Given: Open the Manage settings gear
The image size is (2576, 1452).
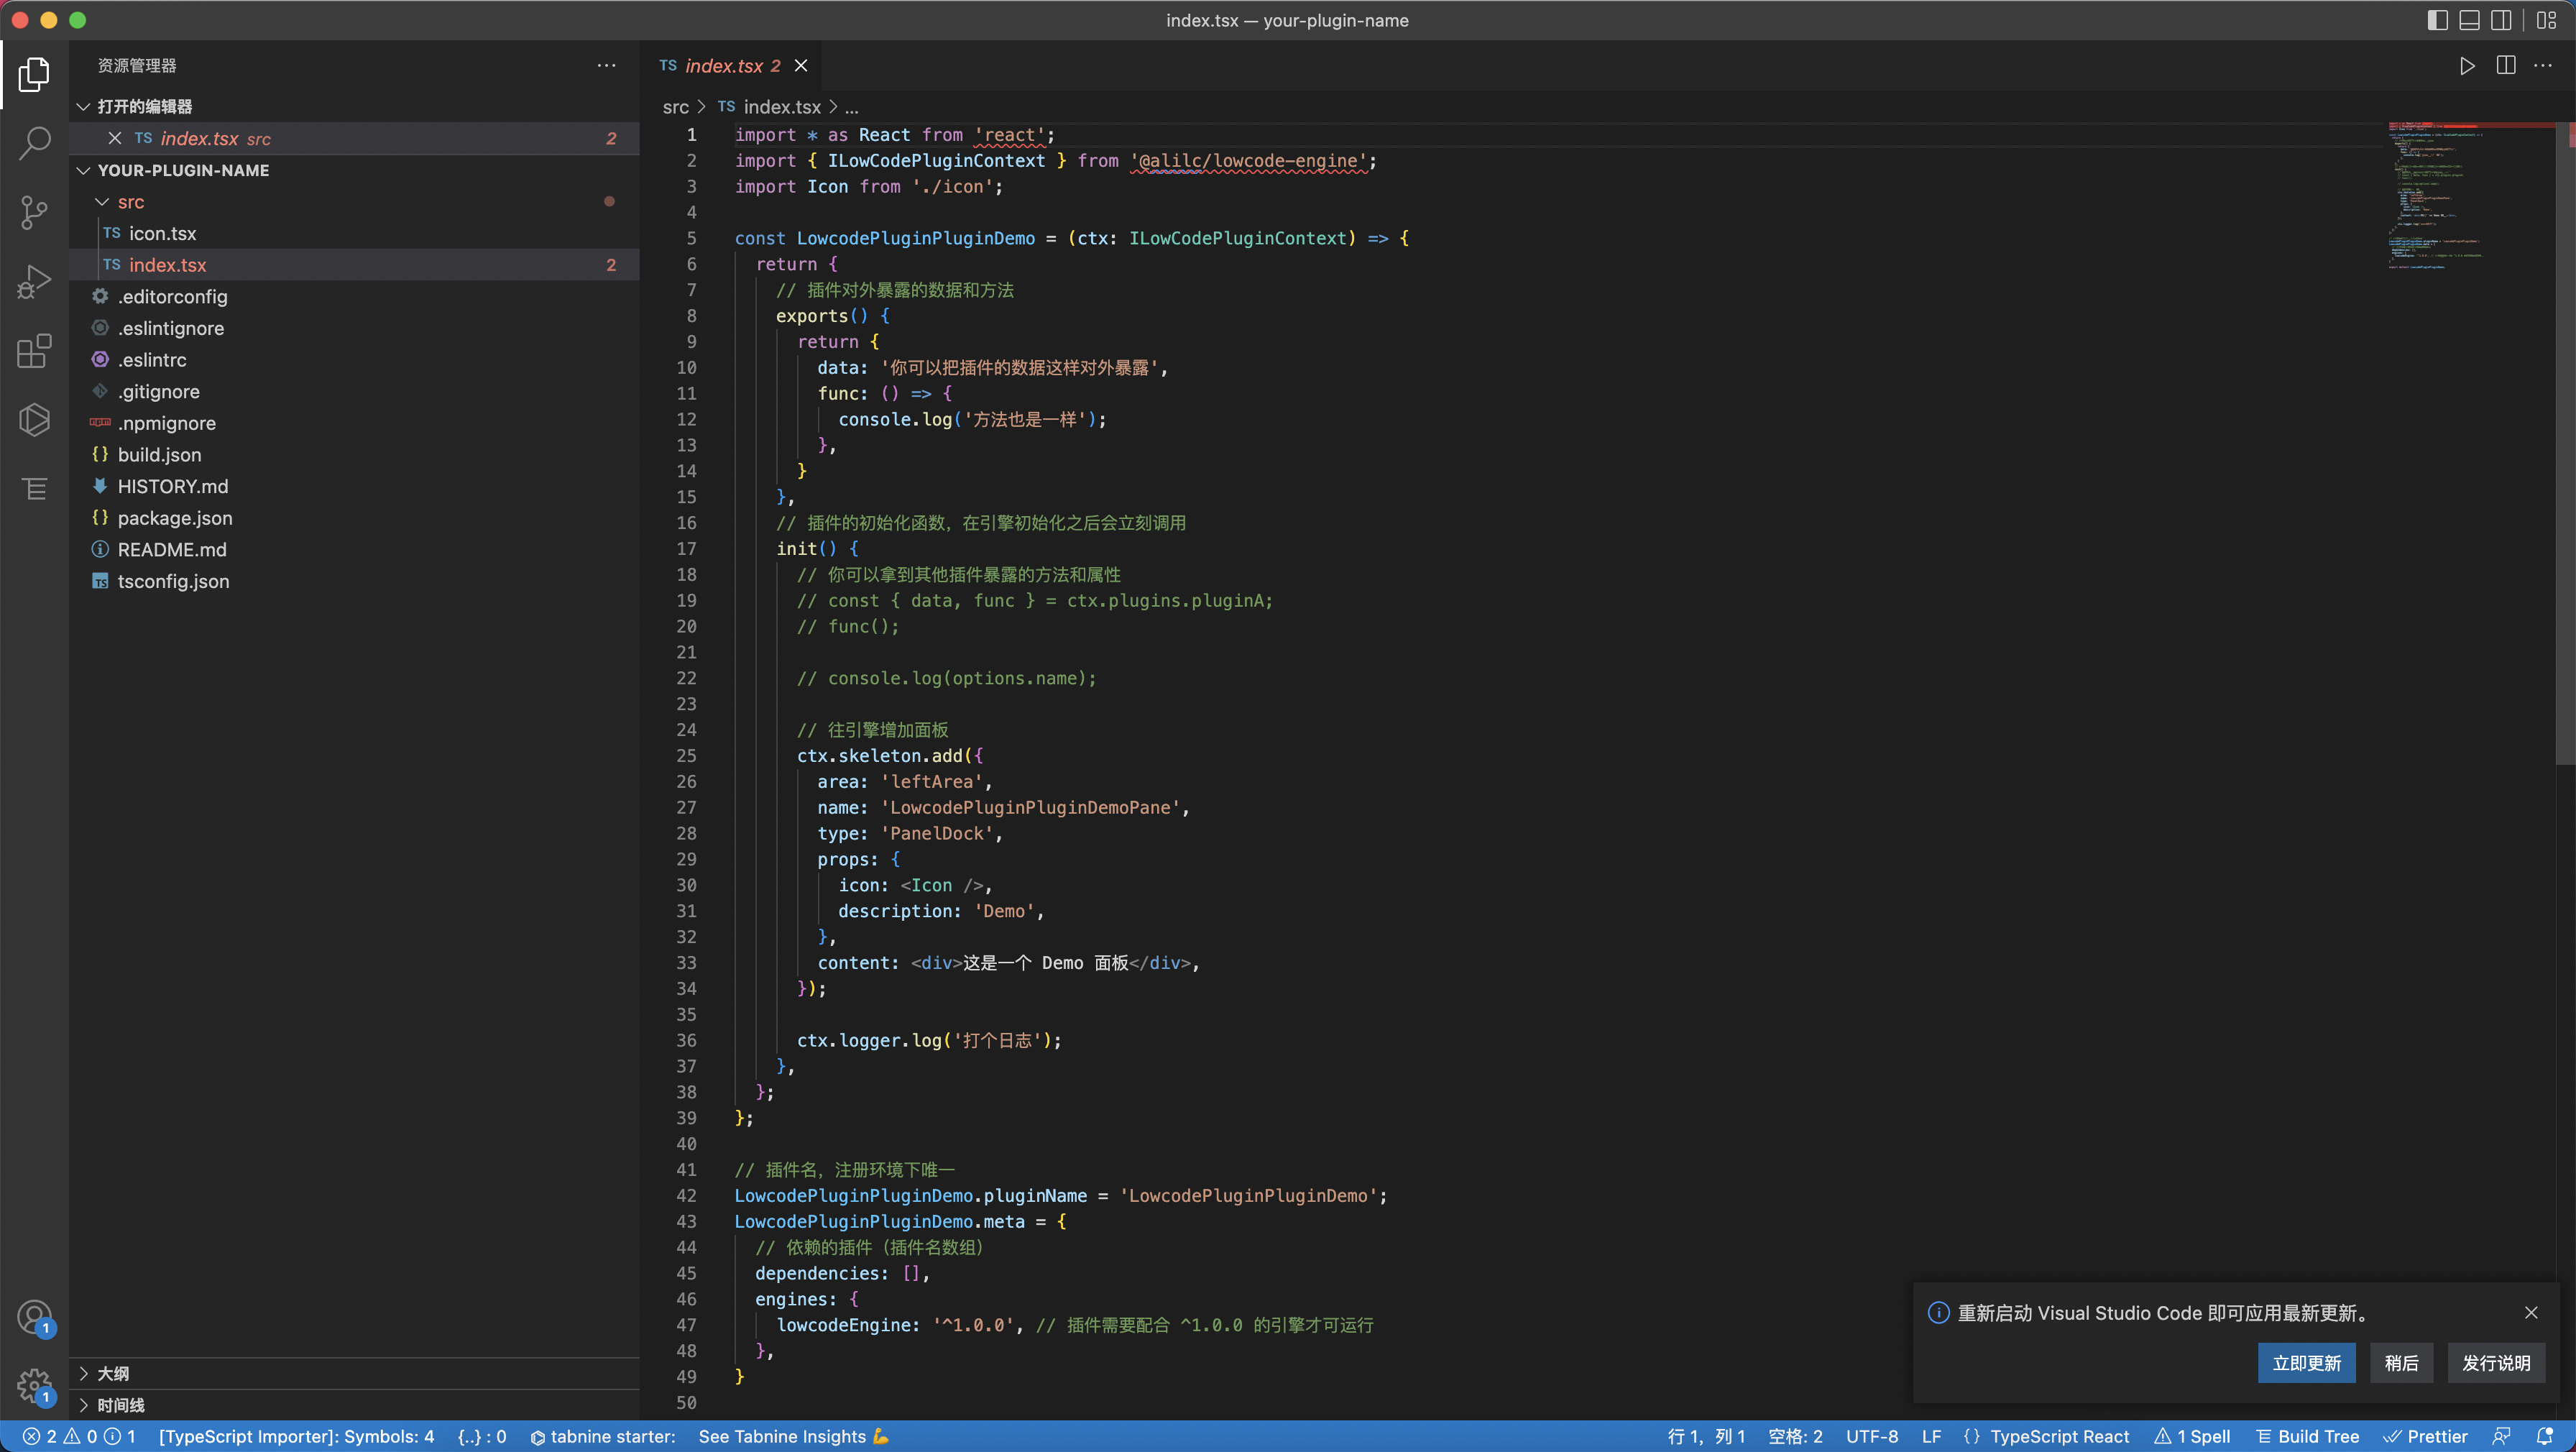Looking at the screenshot, I should coord(34,1386).
